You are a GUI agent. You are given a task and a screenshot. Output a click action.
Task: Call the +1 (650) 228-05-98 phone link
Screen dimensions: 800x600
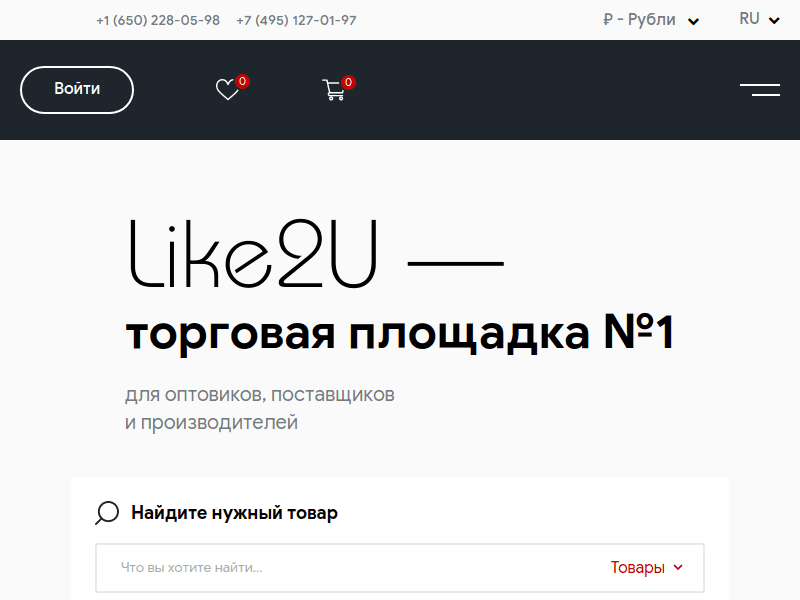(156, 19)
